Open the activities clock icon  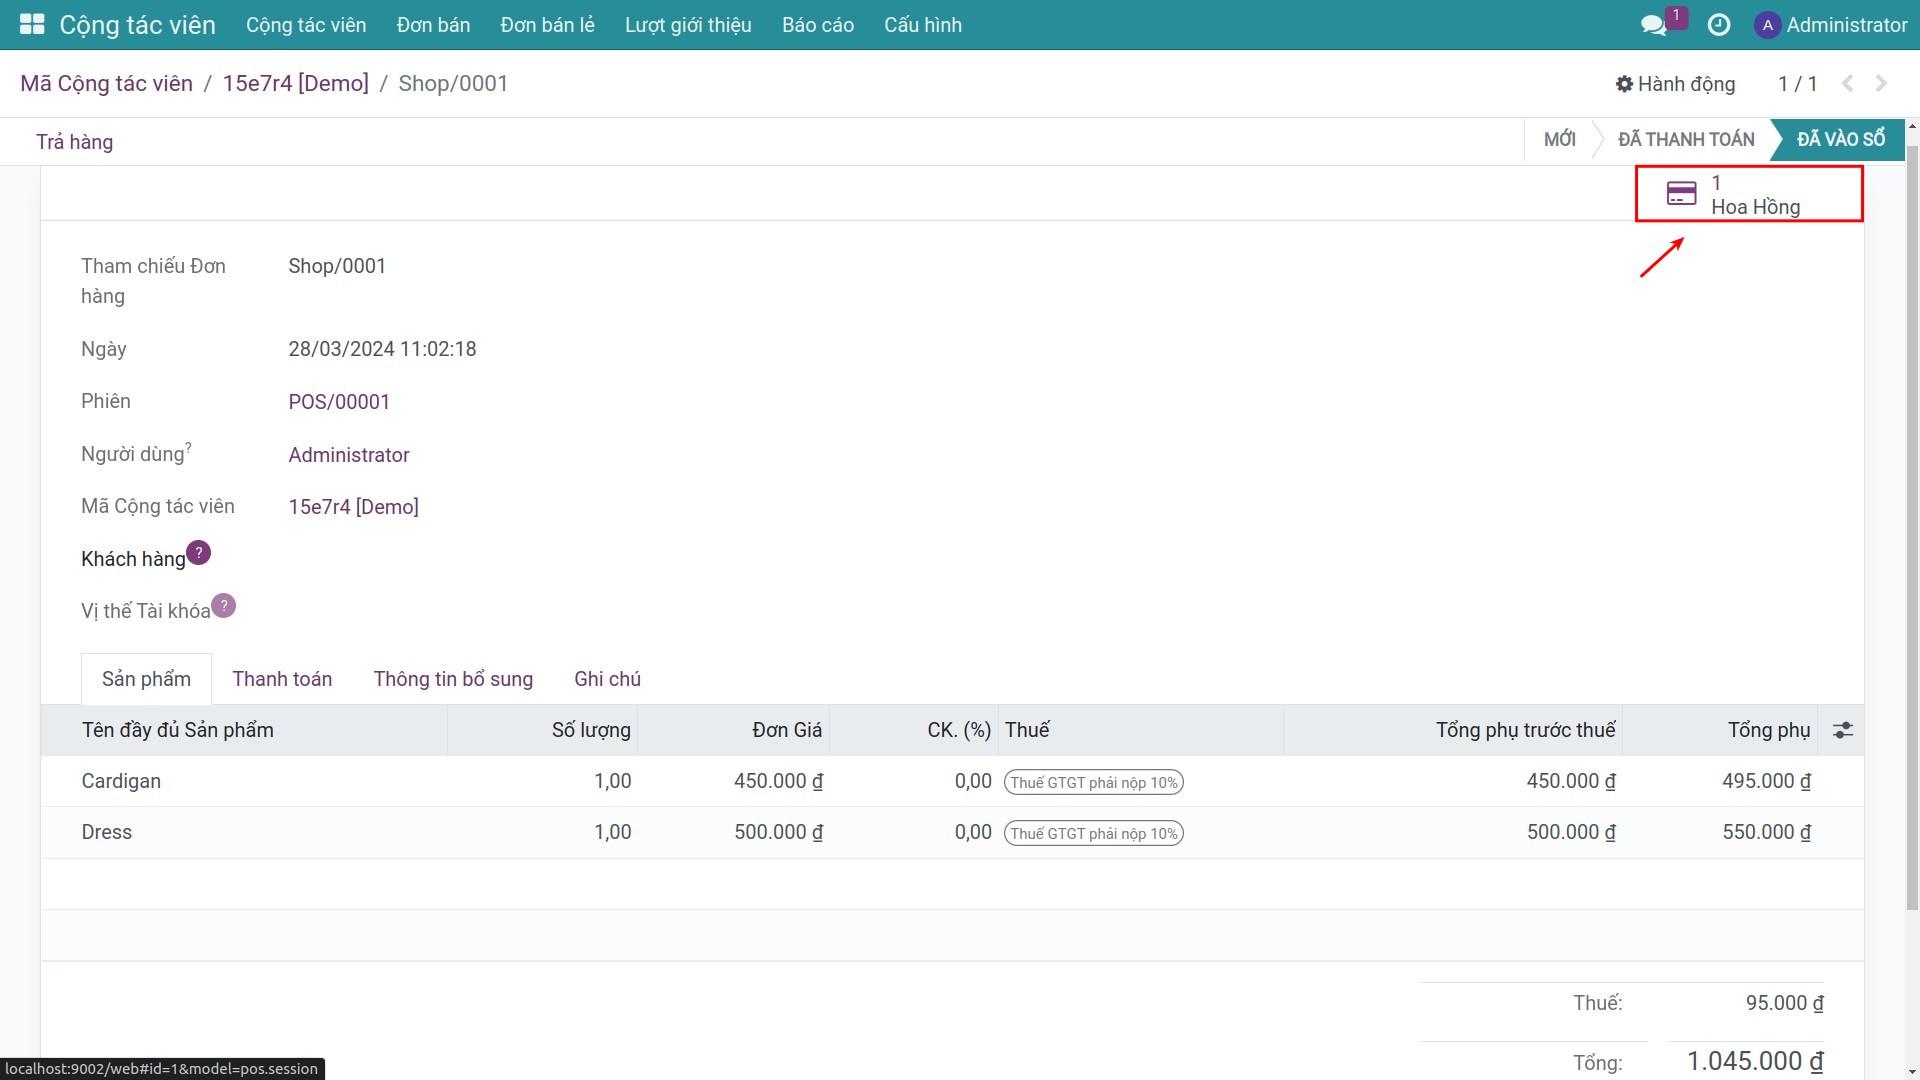[x=1719, y=25]
